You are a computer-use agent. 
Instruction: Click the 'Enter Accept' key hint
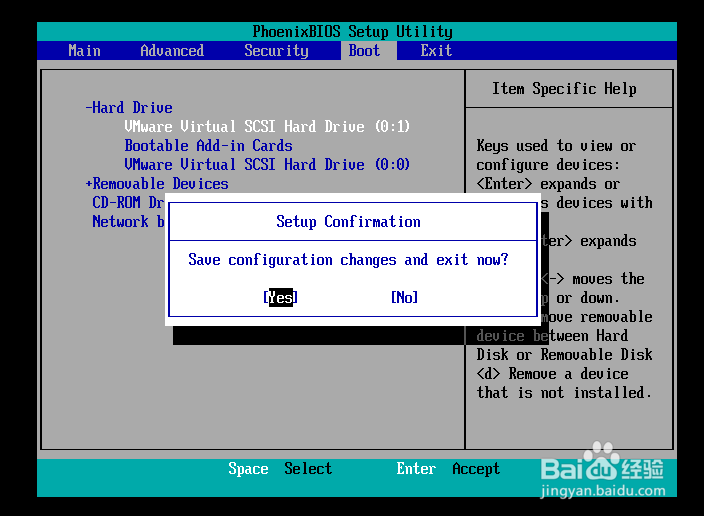click(448, 469)
